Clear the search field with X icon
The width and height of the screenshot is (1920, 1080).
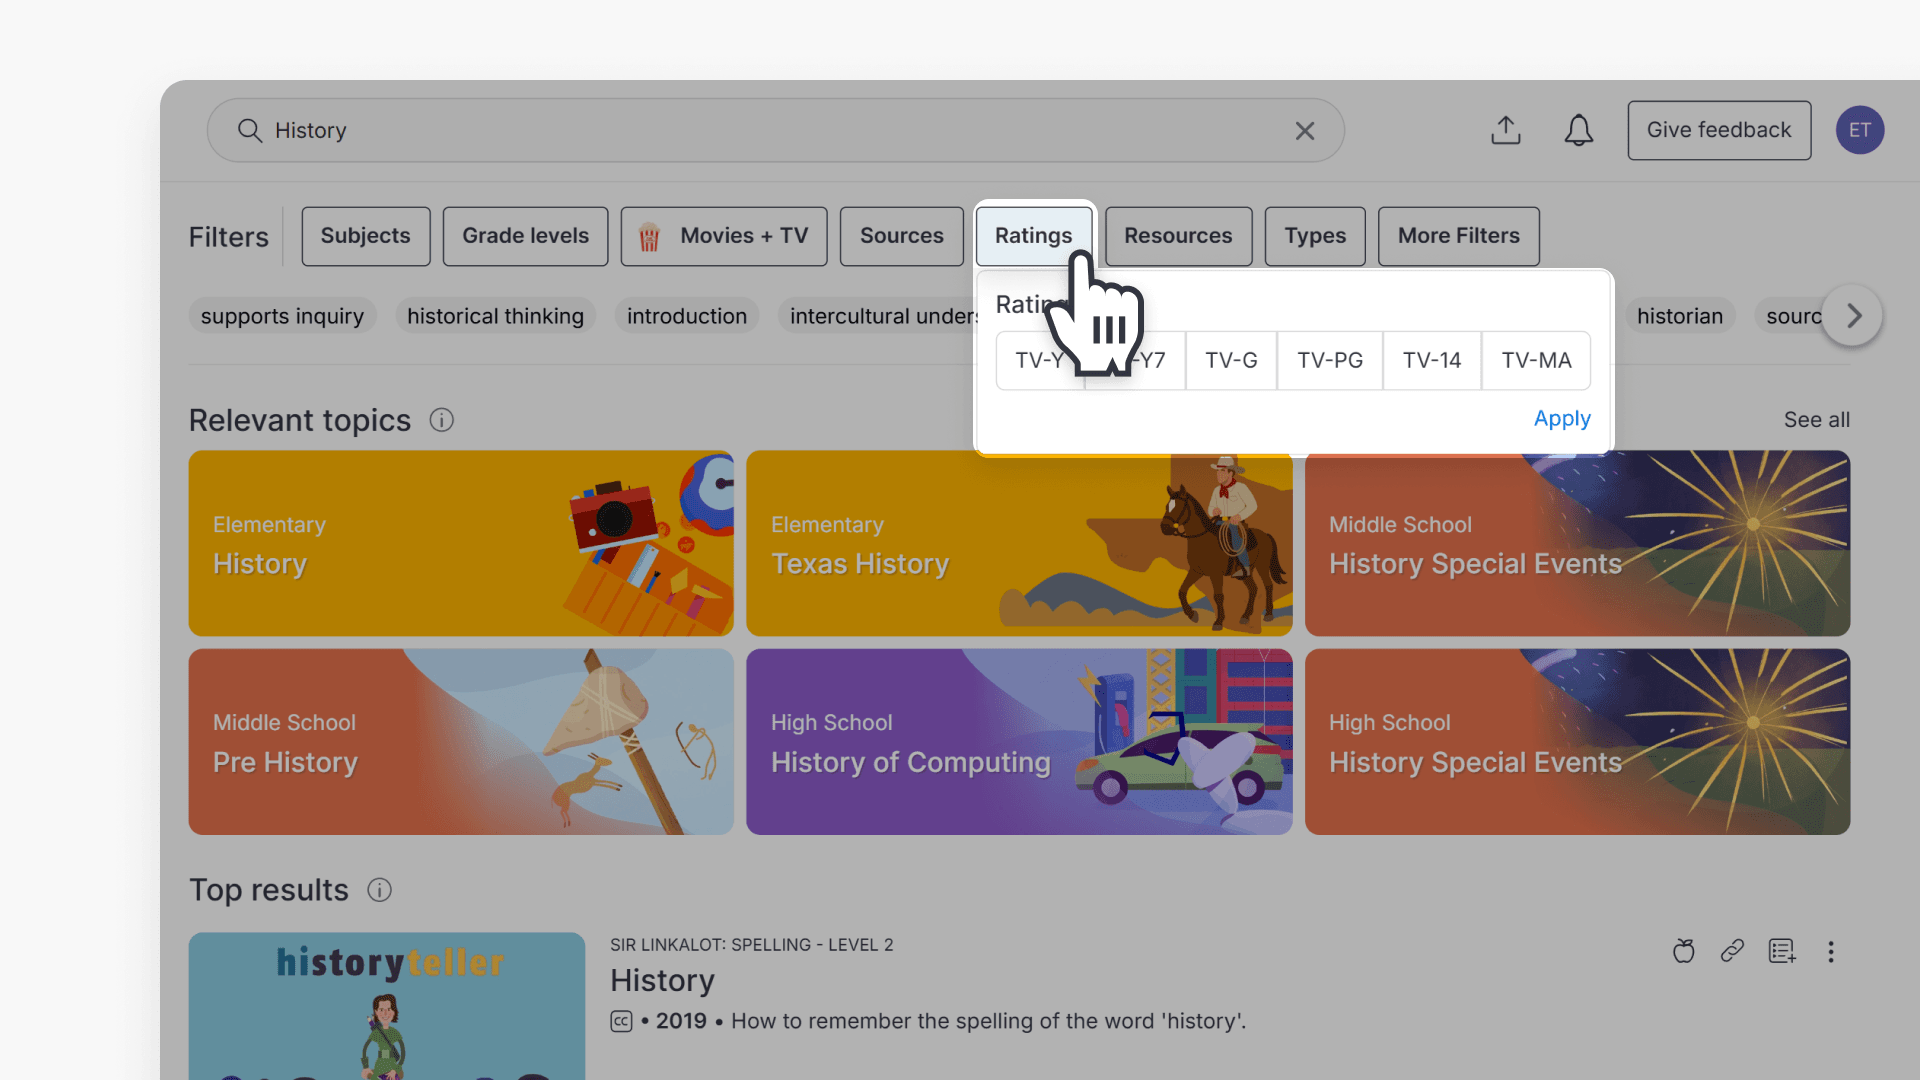pos(1304,131)
